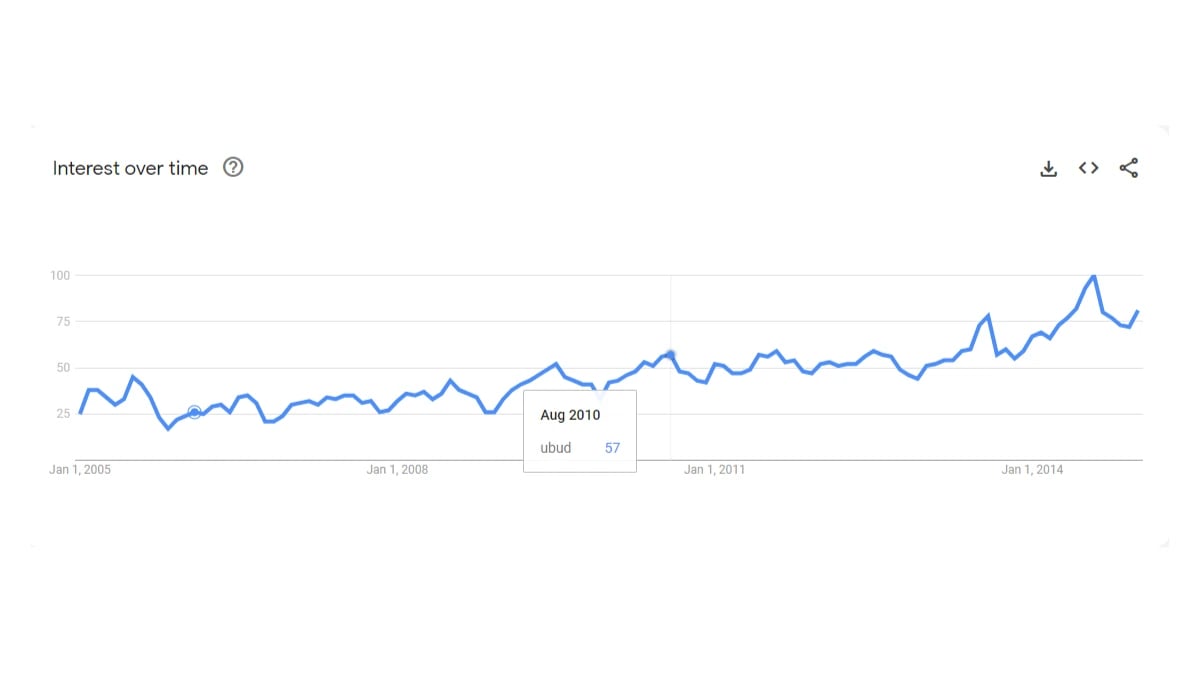Screen dimensions: 1200x673
Task: Click the share icon
Action: point(1129,168)
